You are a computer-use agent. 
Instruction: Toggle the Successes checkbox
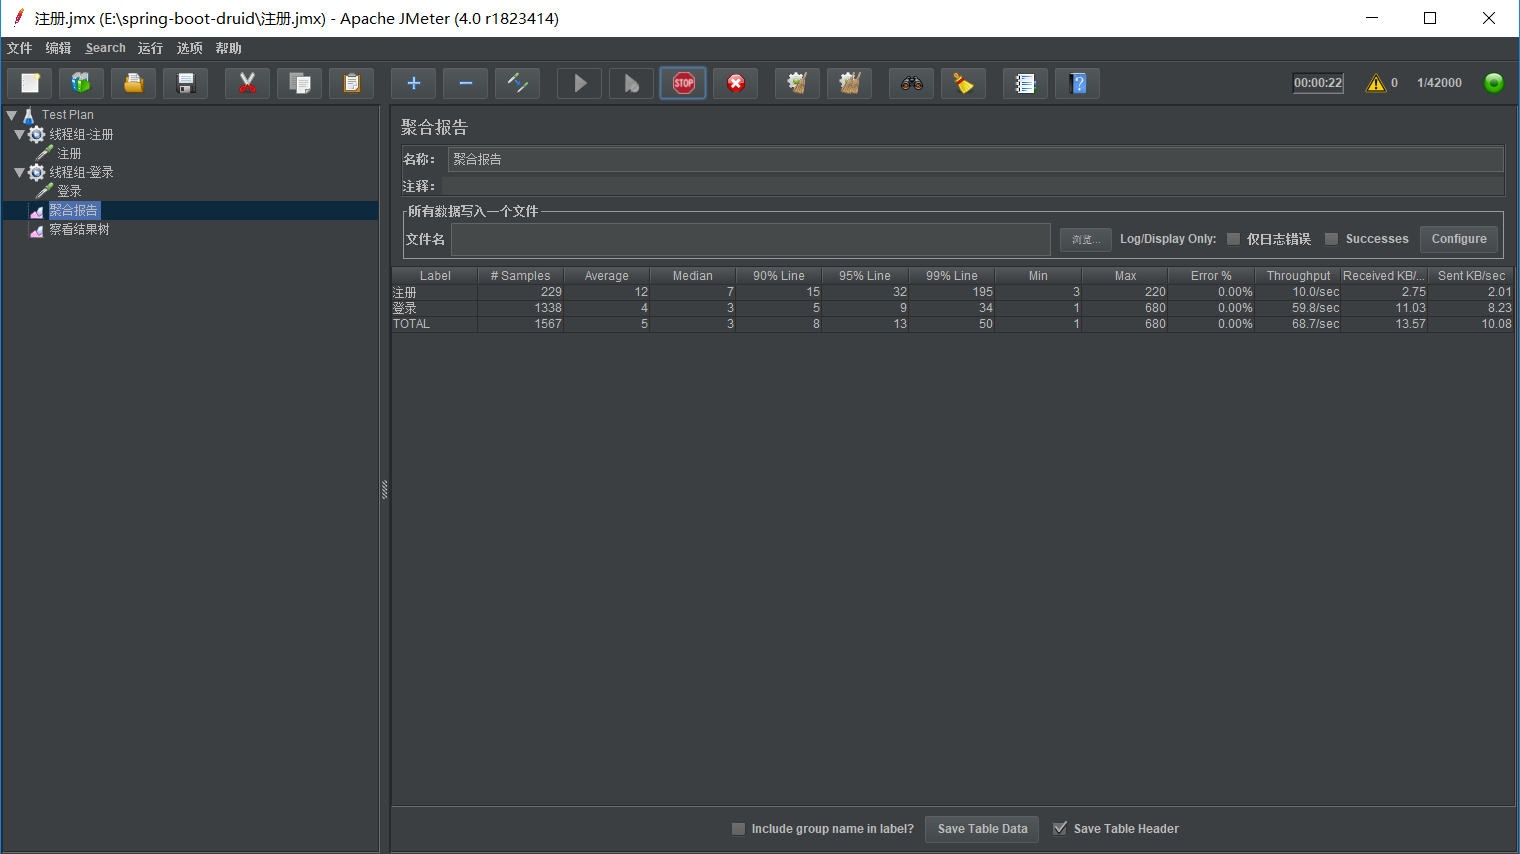(1331, 239)
